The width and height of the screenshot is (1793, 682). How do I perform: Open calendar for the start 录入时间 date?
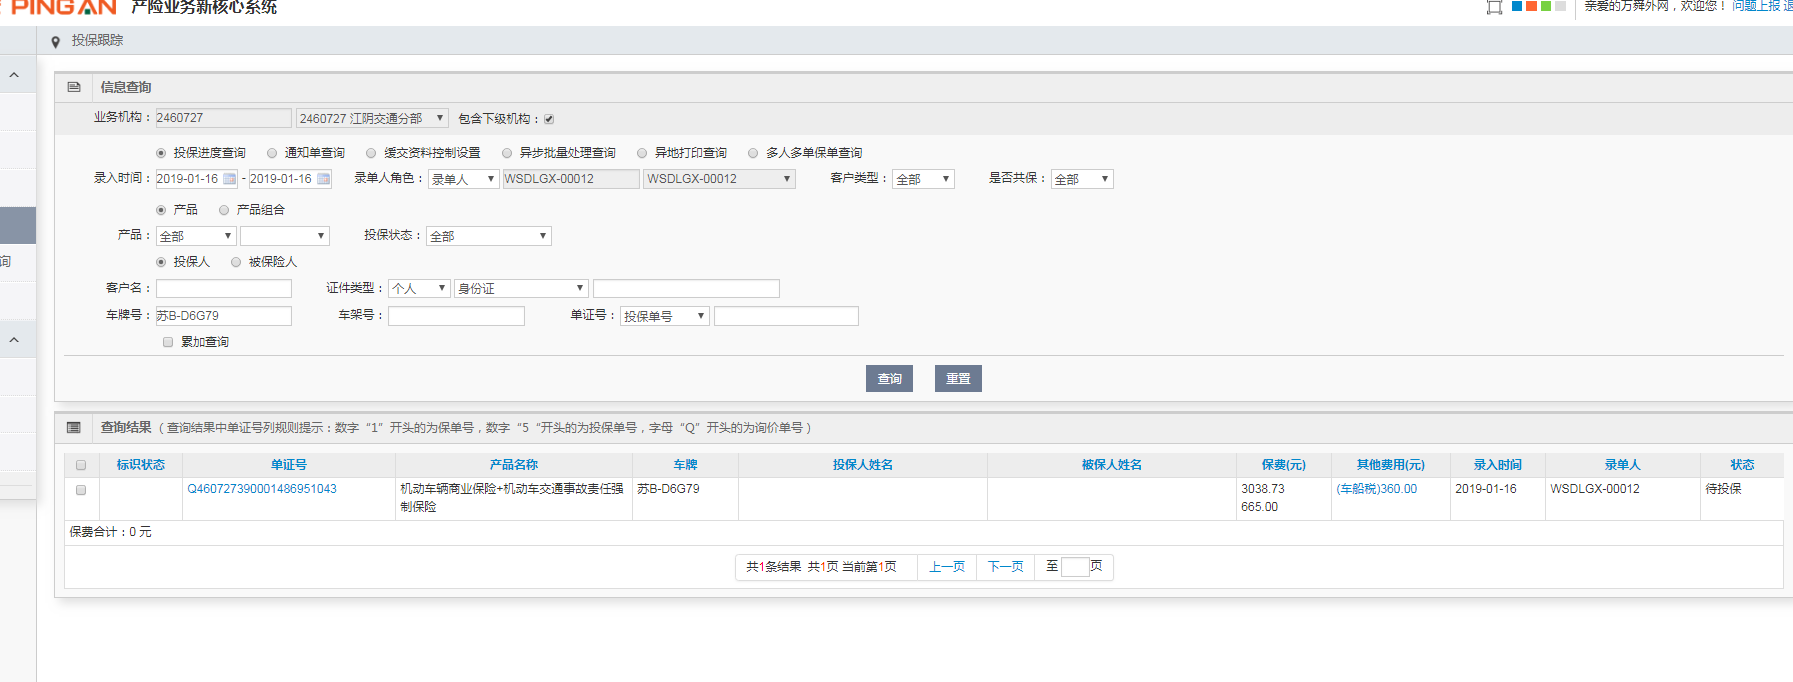230,179
